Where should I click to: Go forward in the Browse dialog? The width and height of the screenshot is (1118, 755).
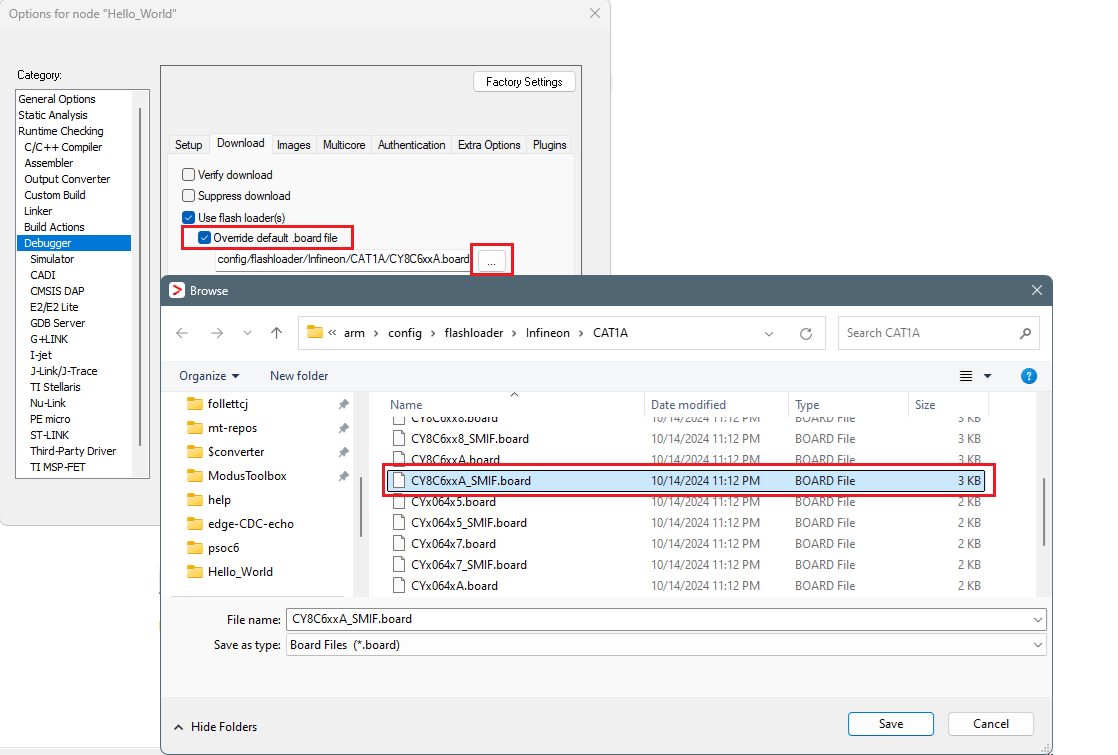[x=217, y=333]
